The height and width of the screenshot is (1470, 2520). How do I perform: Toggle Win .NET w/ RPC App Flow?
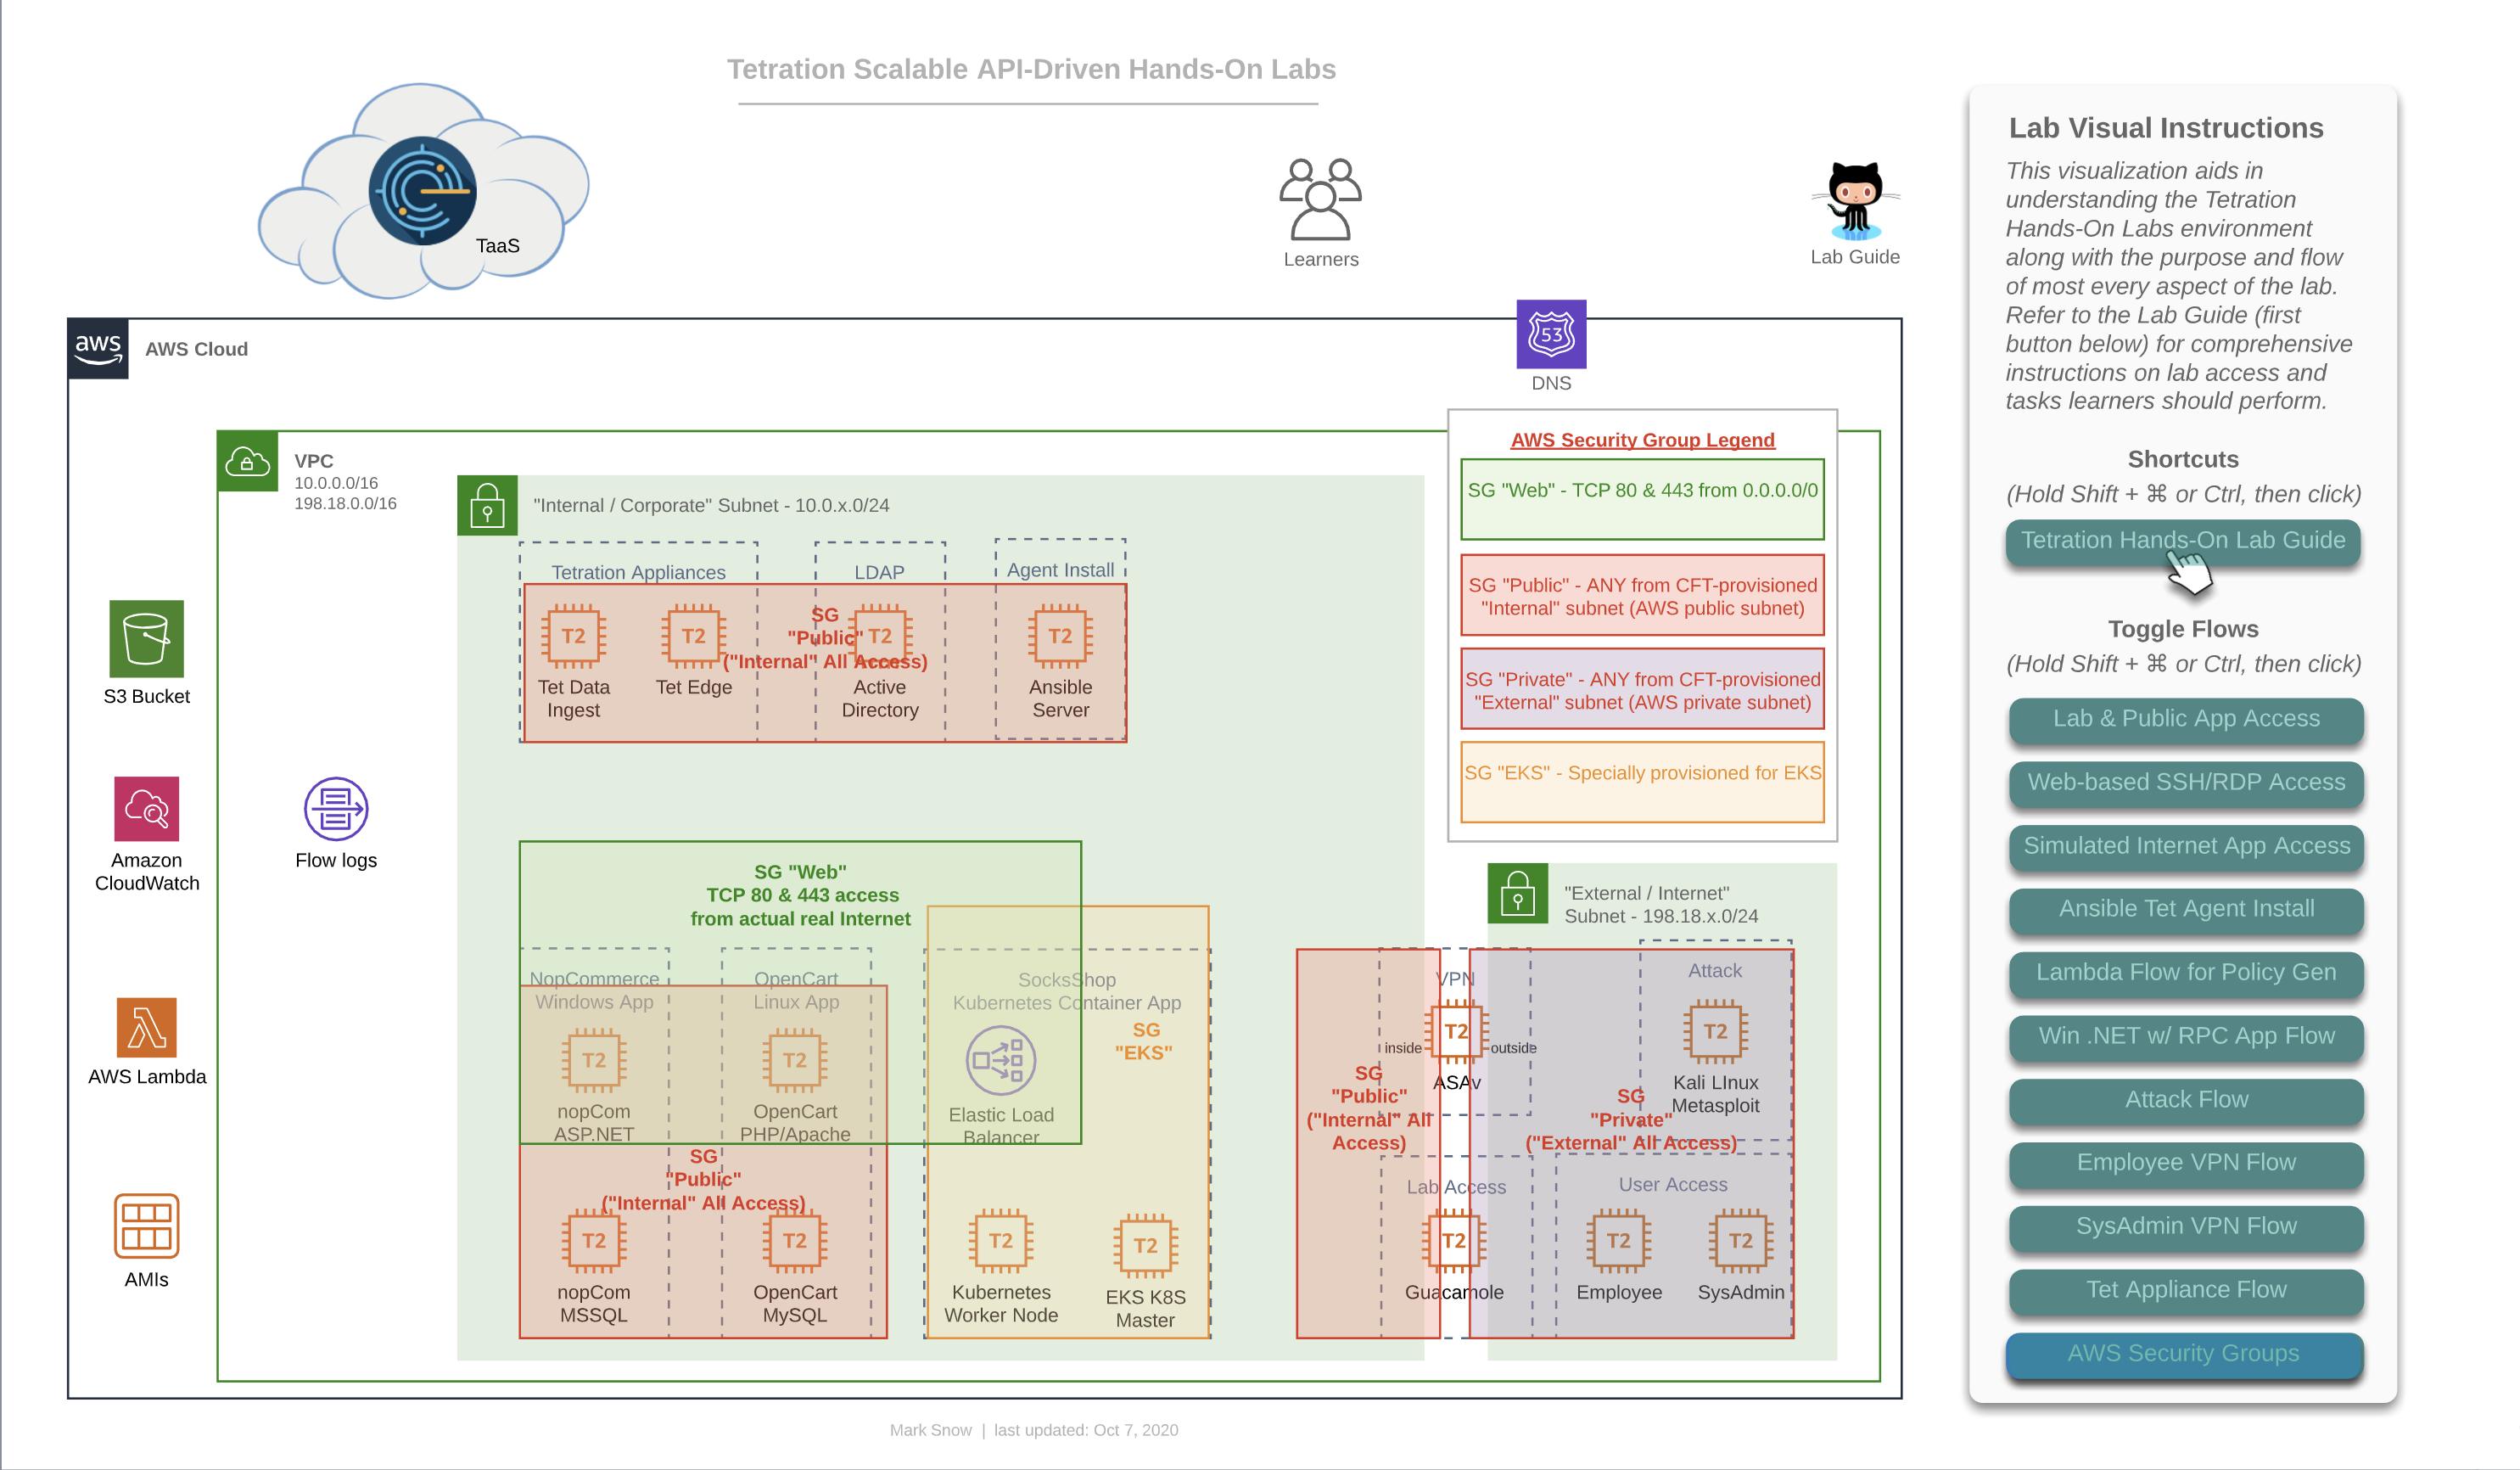tap(2186, 1037)
